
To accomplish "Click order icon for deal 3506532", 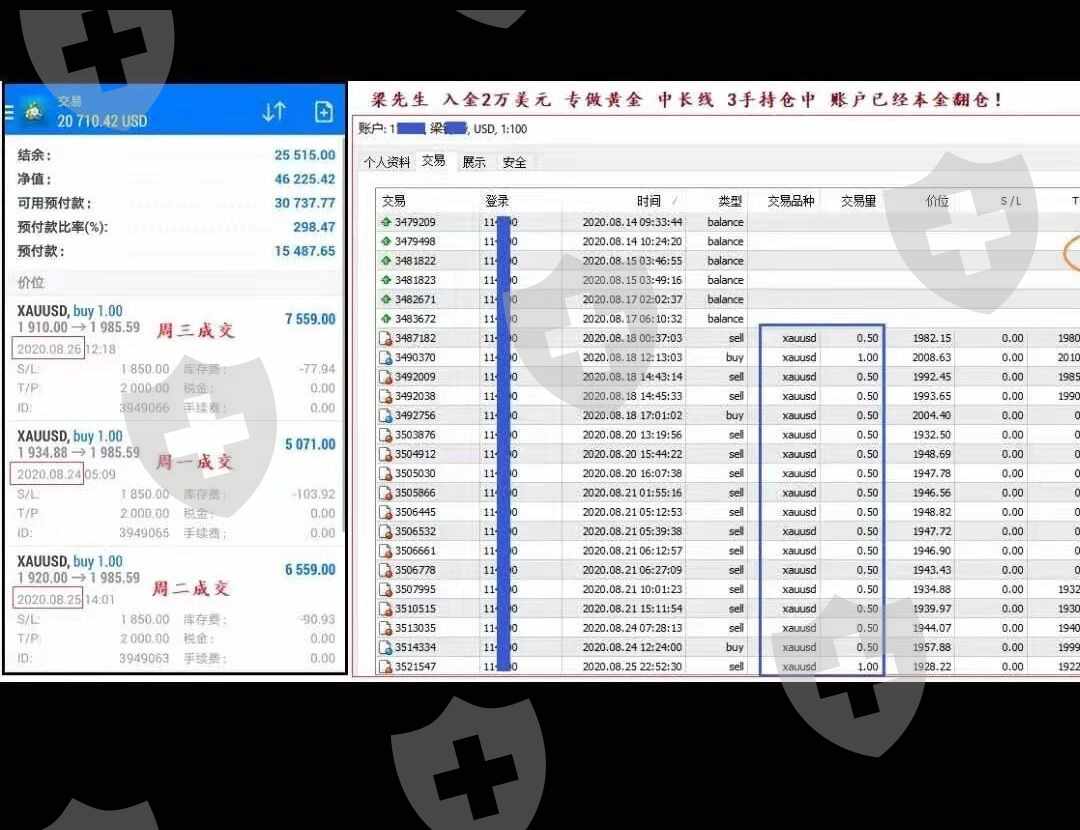I will [386, 531].
